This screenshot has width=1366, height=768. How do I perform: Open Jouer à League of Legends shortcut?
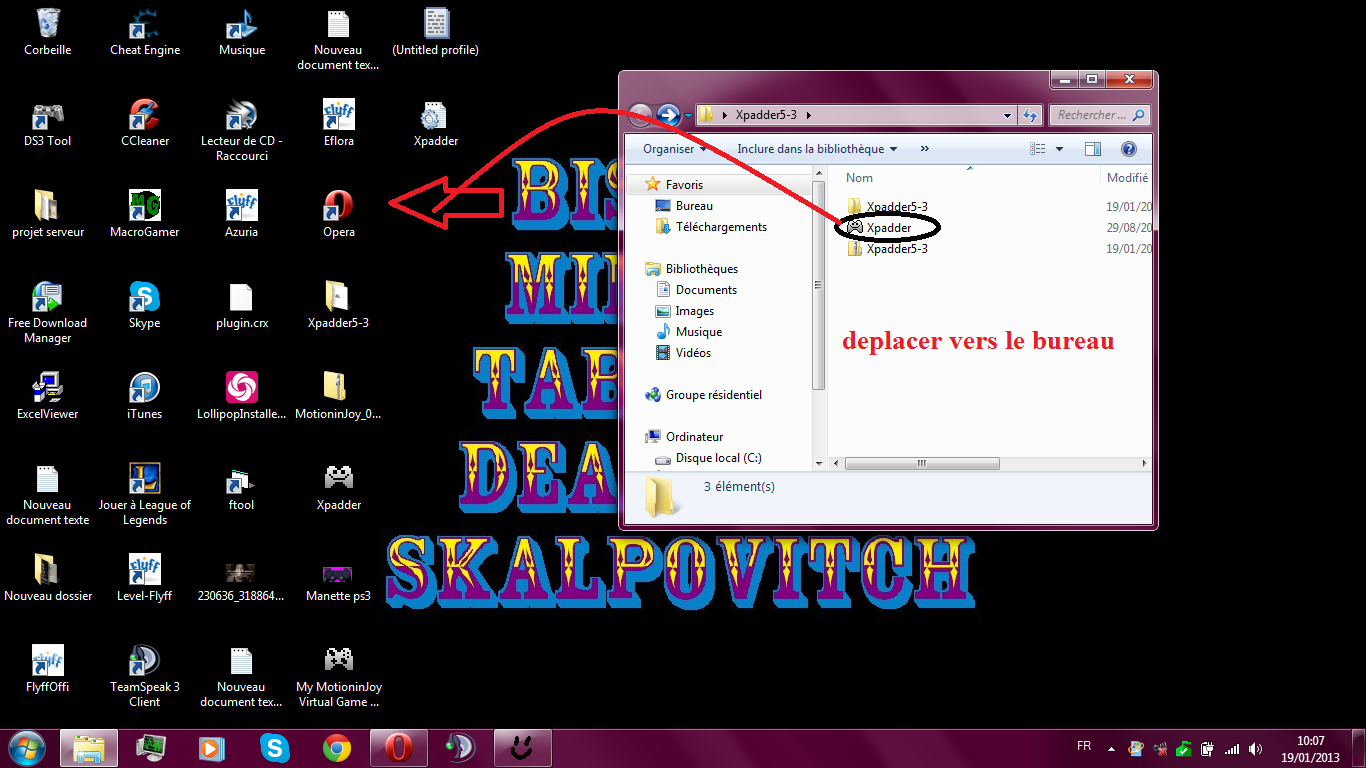(x=145, y=495)
